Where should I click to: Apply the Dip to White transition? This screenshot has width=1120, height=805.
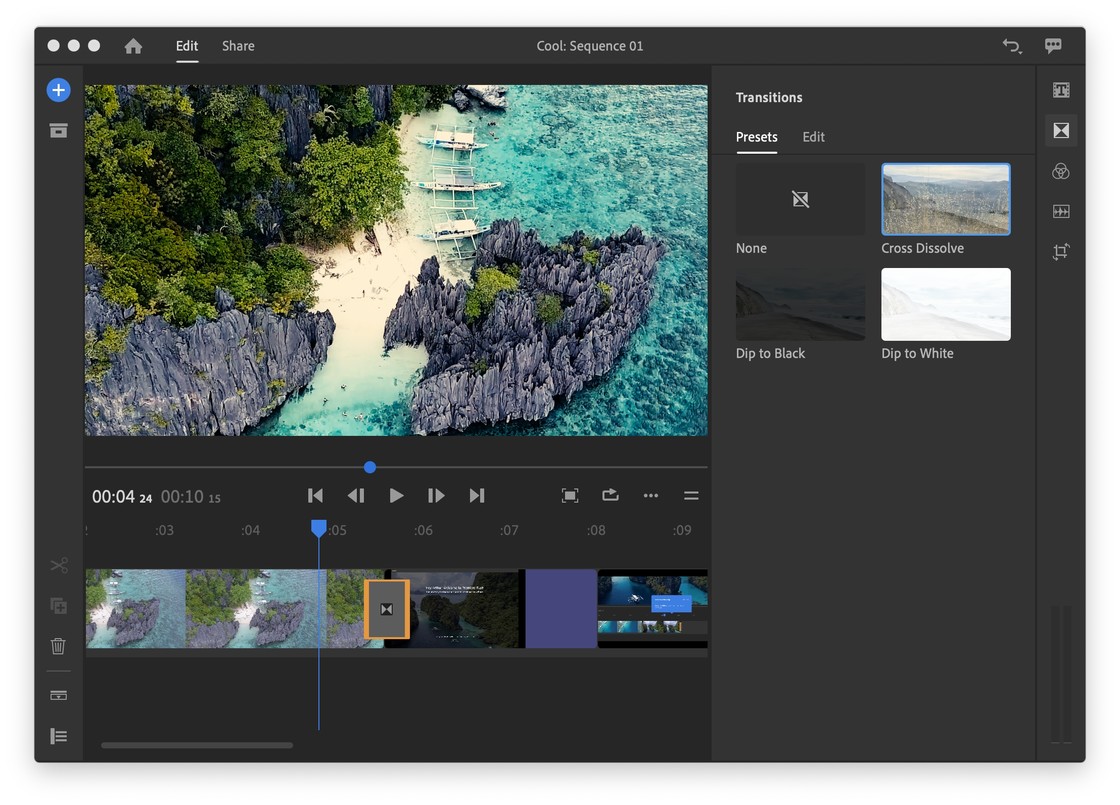click(946, 304)
